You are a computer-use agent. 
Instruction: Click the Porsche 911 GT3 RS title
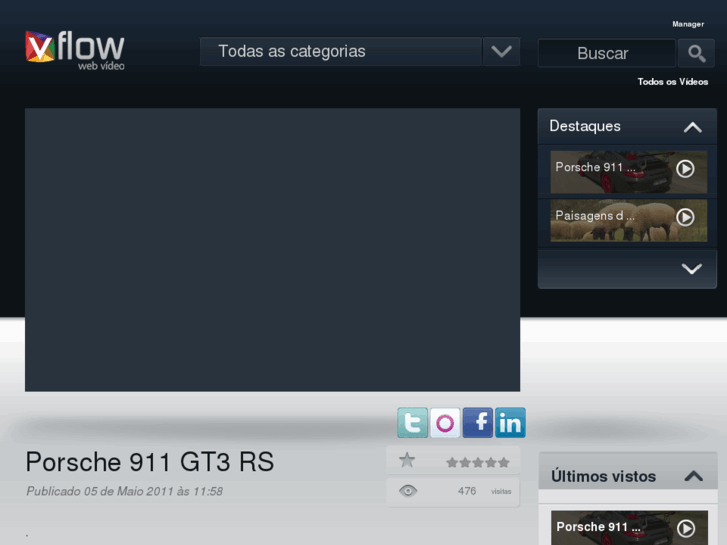150,462
